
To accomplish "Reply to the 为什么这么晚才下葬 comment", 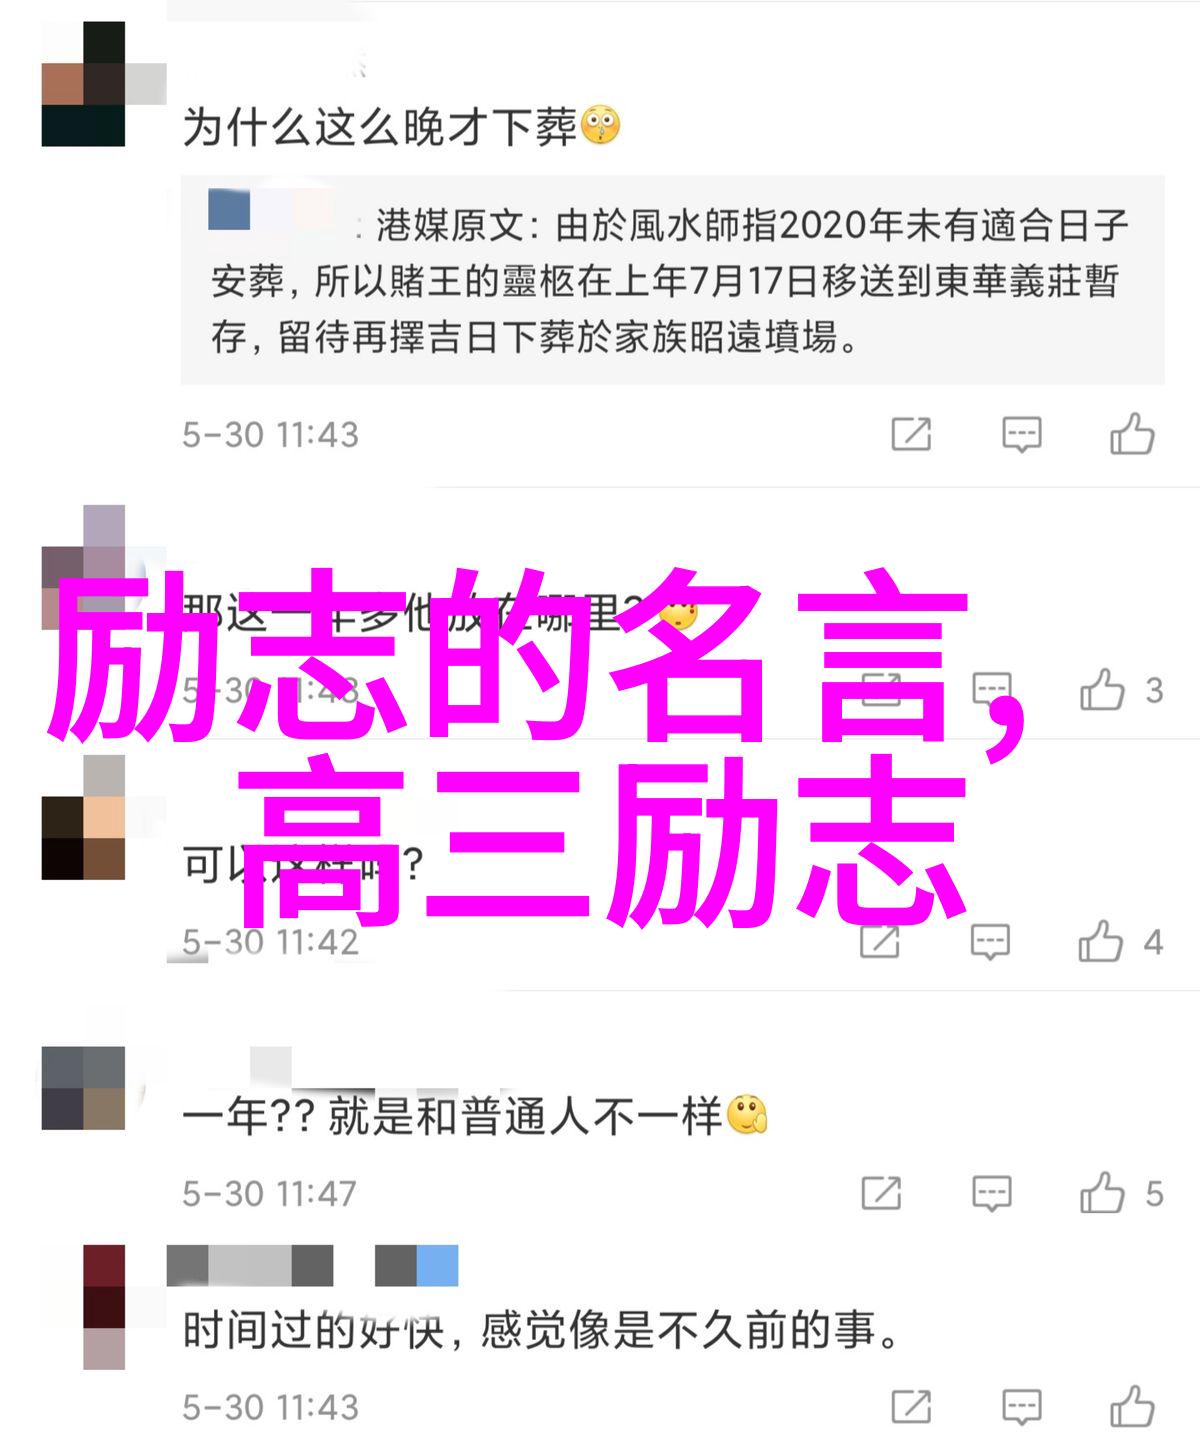I will (x=1021, y=435).
